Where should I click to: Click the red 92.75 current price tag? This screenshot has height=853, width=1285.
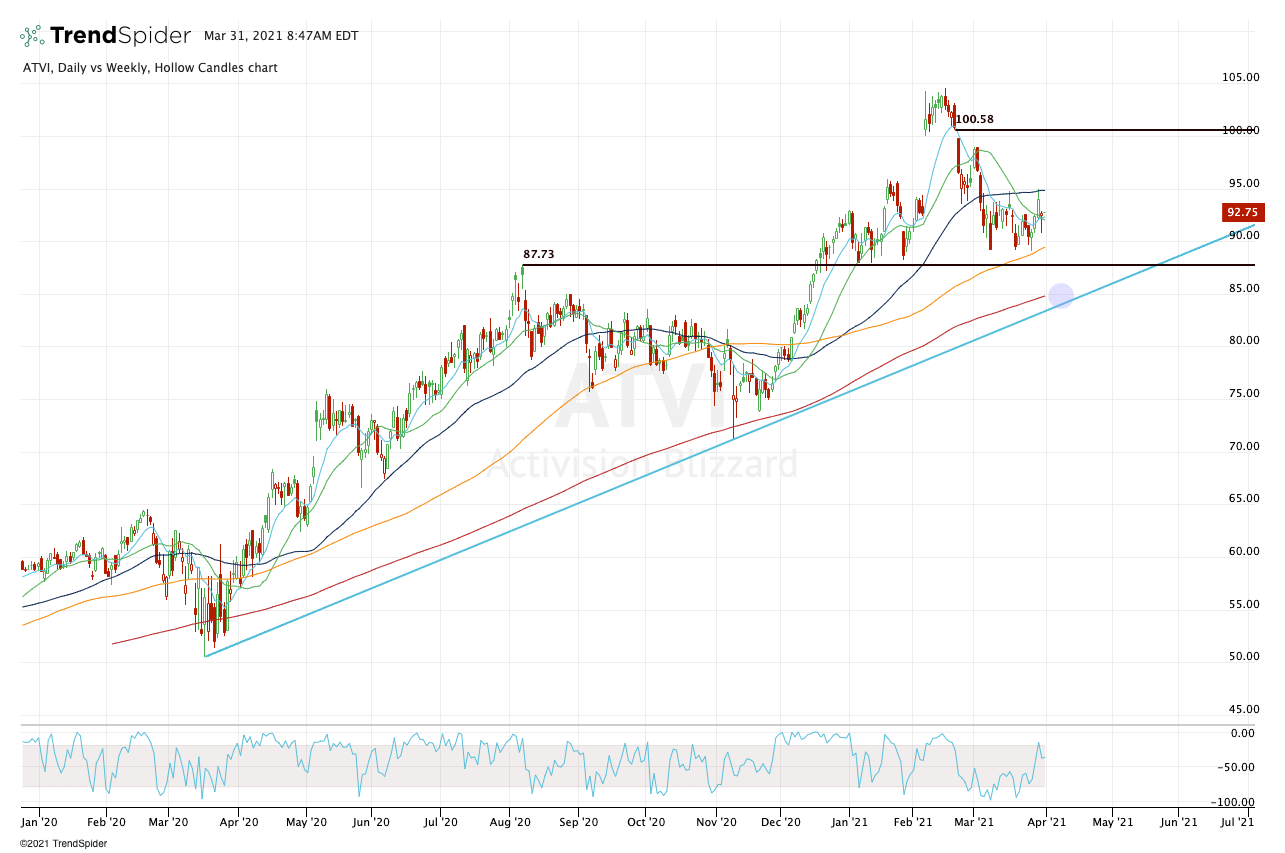coord(1244,212)
